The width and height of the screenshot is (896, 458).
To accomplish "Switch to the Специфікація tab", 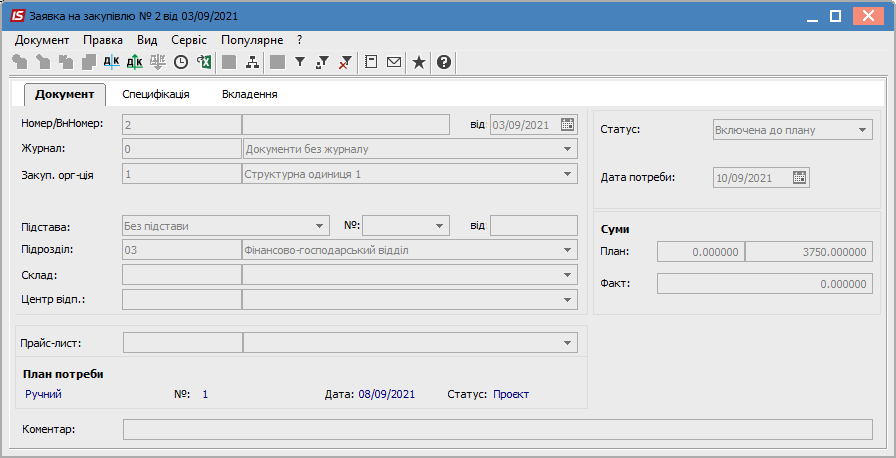I will (156, 94).
